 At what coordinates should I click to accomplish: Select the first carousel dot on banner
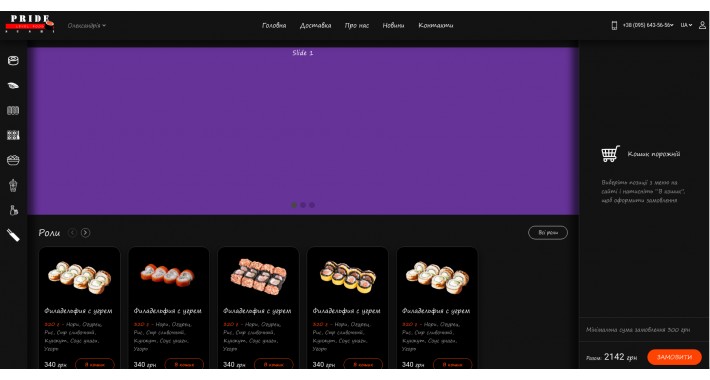click(294, 205)
